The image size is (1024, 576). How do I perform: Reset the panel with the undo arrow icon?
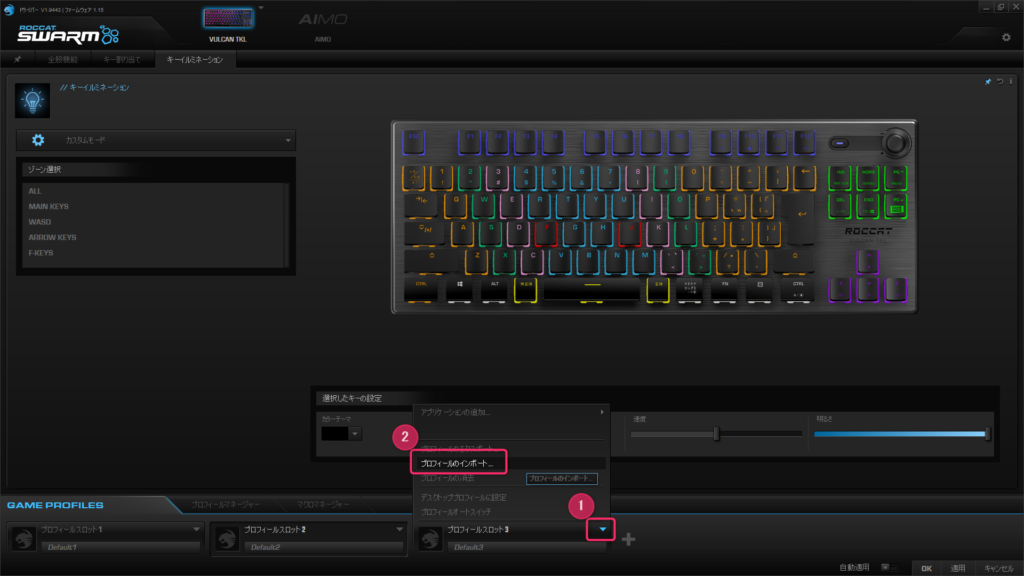tap(1000, 82)
